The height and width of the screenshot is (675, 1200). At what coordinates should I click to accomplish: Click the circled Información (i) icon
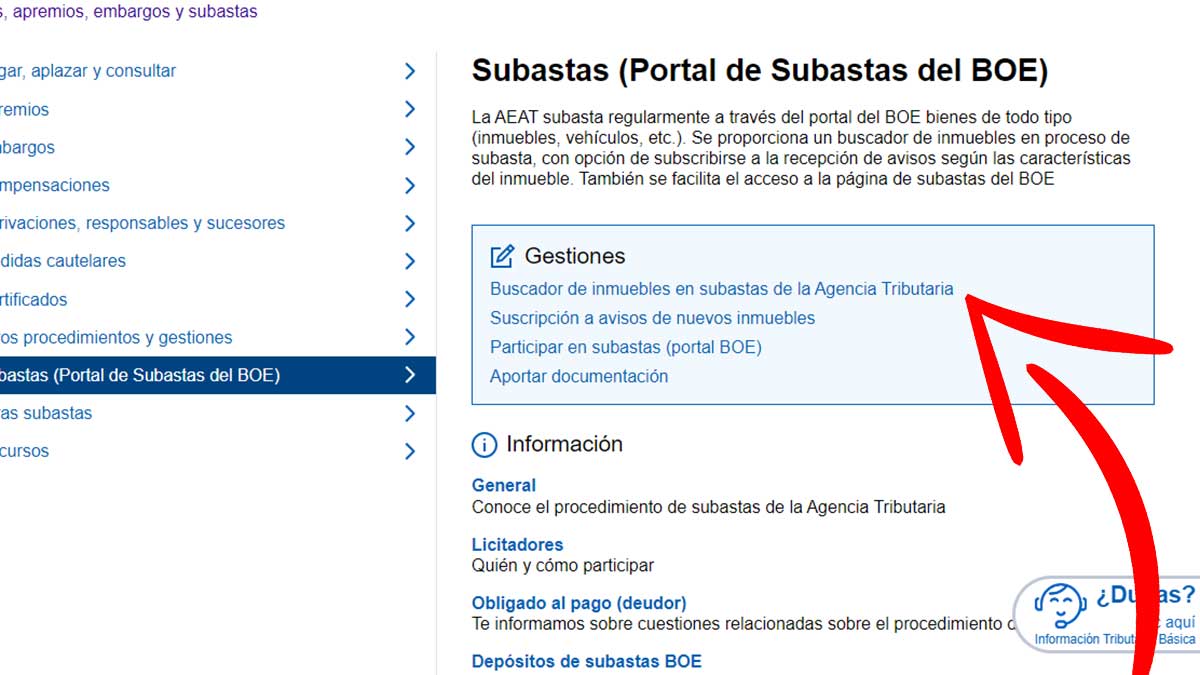tap(484, 443)
